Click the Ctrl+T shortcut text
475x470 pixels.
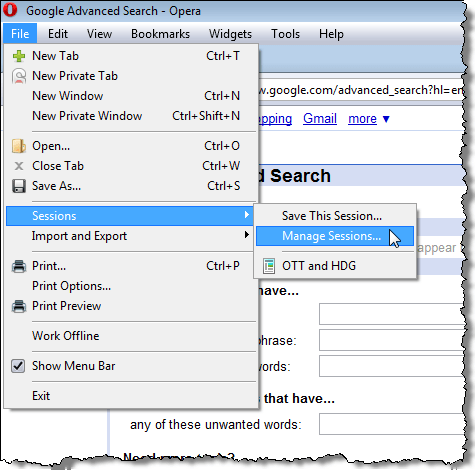(x=223, y=56)
